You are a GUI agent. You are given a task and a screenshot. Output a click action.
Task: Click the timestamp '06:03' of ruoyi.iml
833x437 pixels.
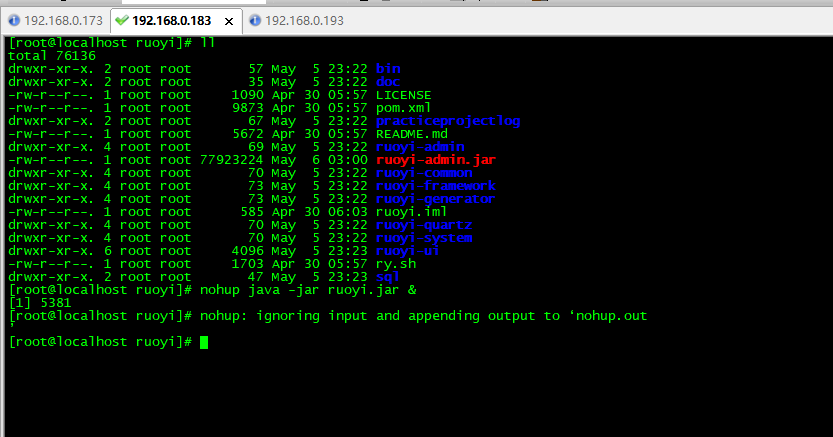point(347,212)
